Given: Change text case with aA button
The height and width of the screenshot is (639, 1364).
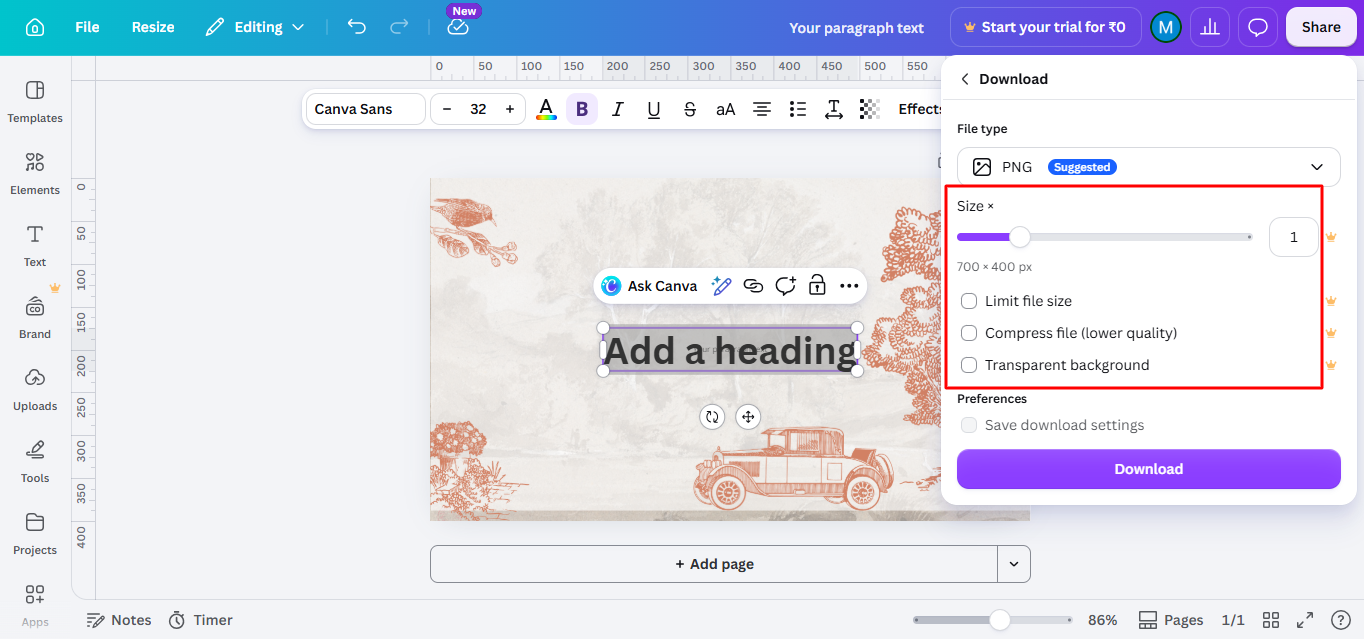Looking at the screenshot, I should pyautogui.click(x=726, y=109).
